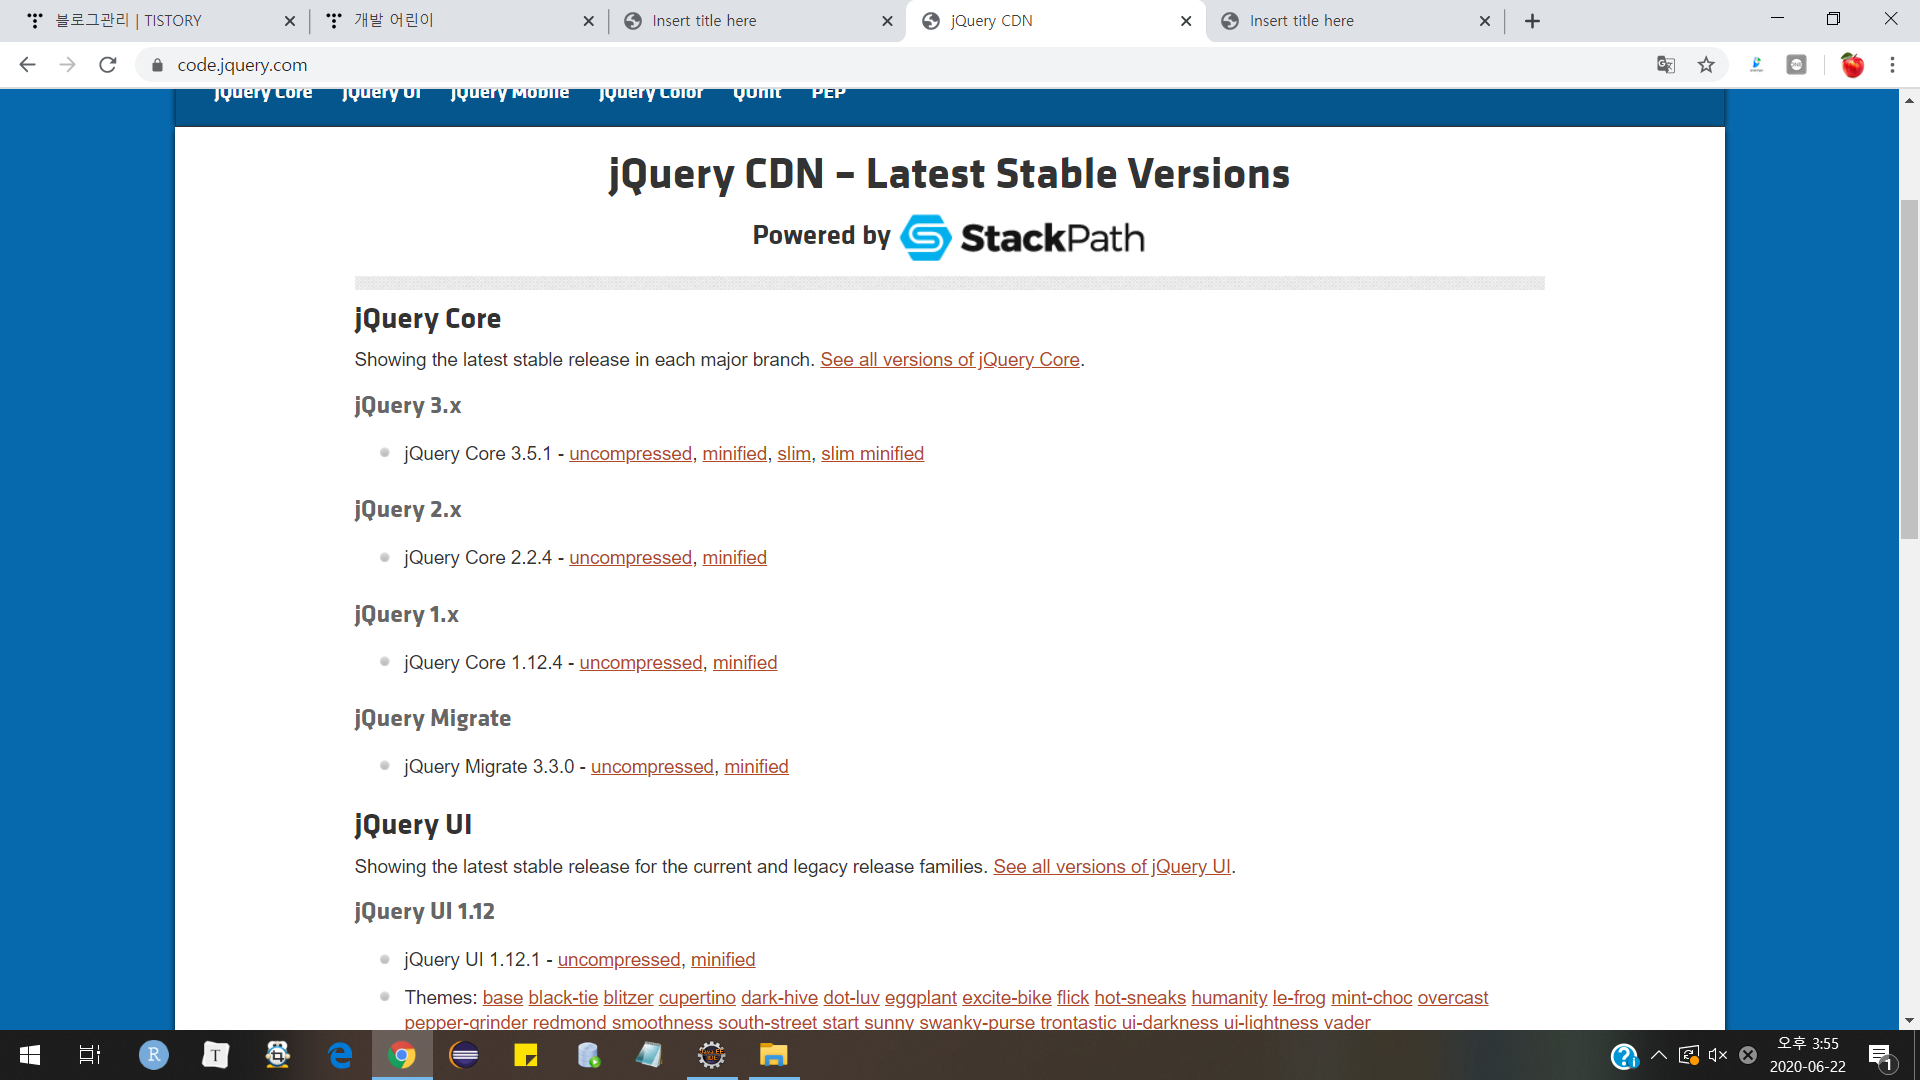1920x1080 pixels.
Task: Bookmark this page with the star icon
Action: 1706,65
